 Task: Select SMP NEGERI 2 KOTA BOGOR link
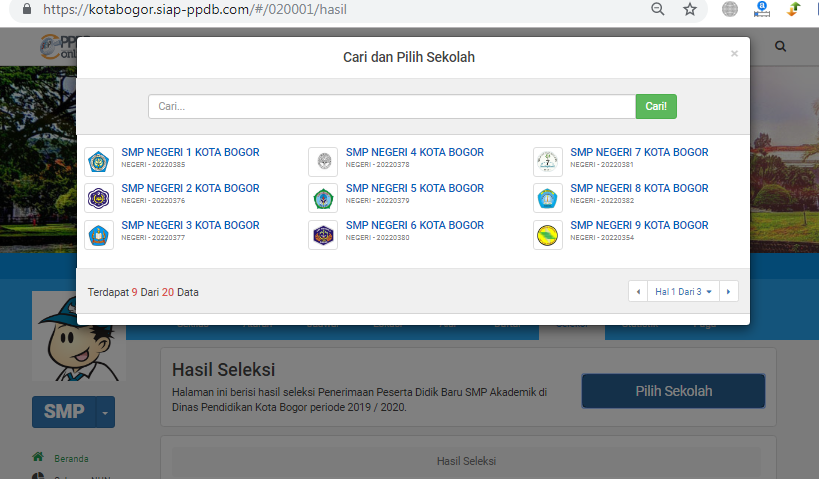[190, 188]
